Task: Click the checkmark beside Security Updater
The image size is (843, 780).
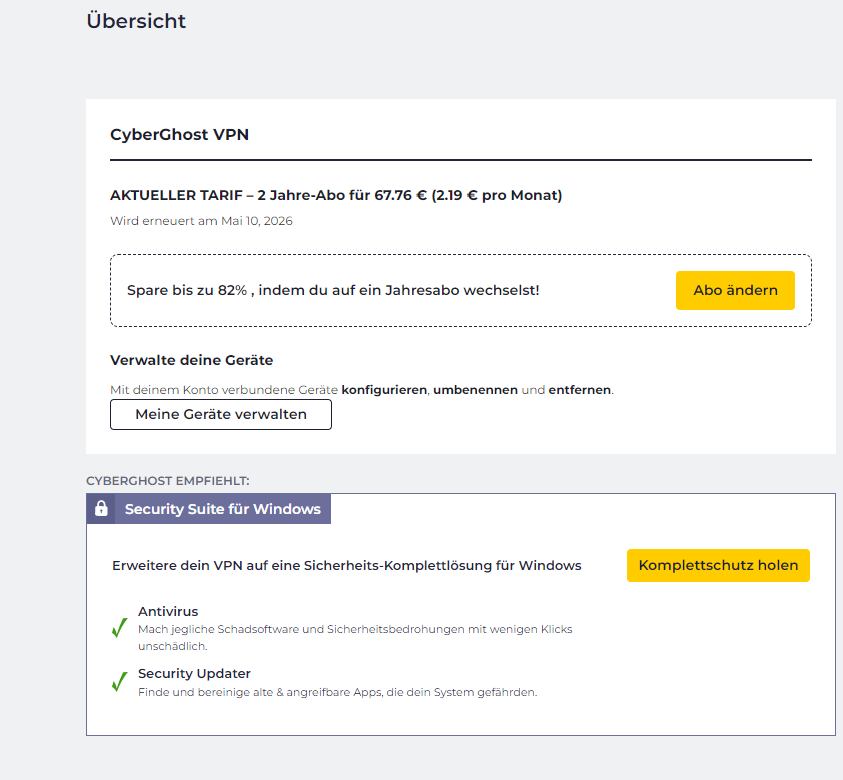Action: (x=119, y=682)
